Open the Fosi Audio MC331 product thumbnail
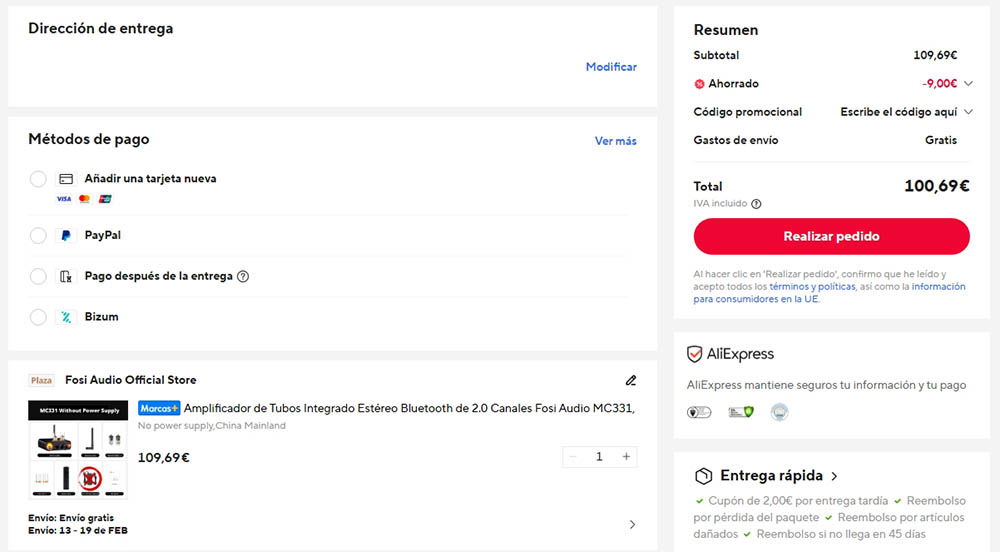The image size is (1000, 552). (x=78, y=450)
